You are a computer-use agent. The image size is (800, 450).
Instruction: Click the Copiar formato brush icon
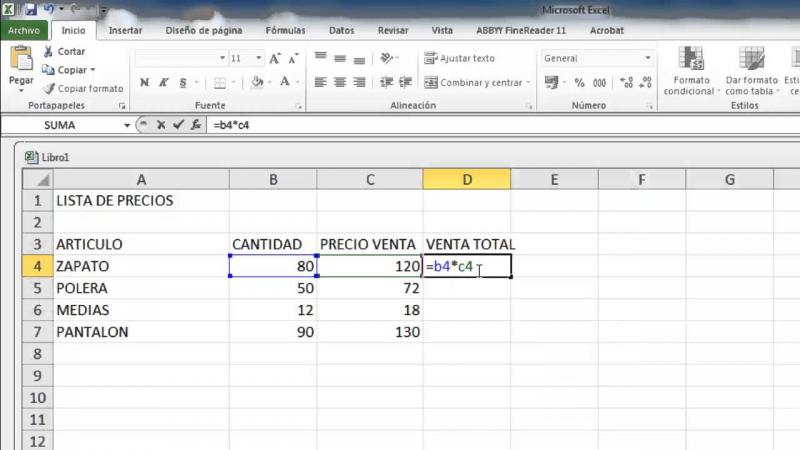pyautogui.click(x=48, y=88)
